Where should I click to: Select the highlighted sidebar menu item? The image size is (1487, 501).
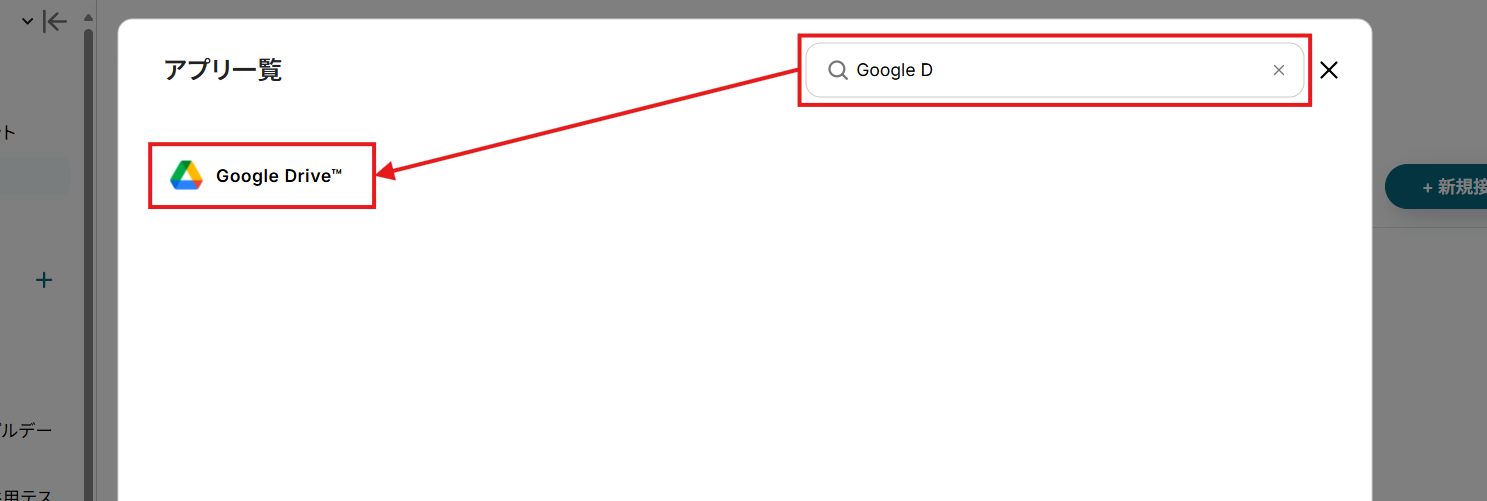click(x=35, y=176)
